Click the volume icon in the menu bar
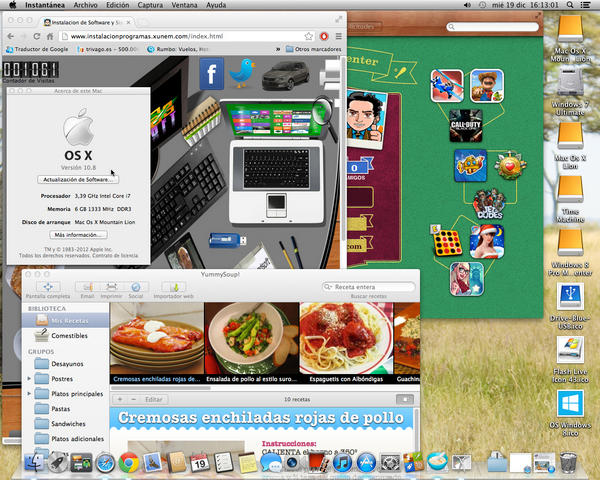 point(467,5)
